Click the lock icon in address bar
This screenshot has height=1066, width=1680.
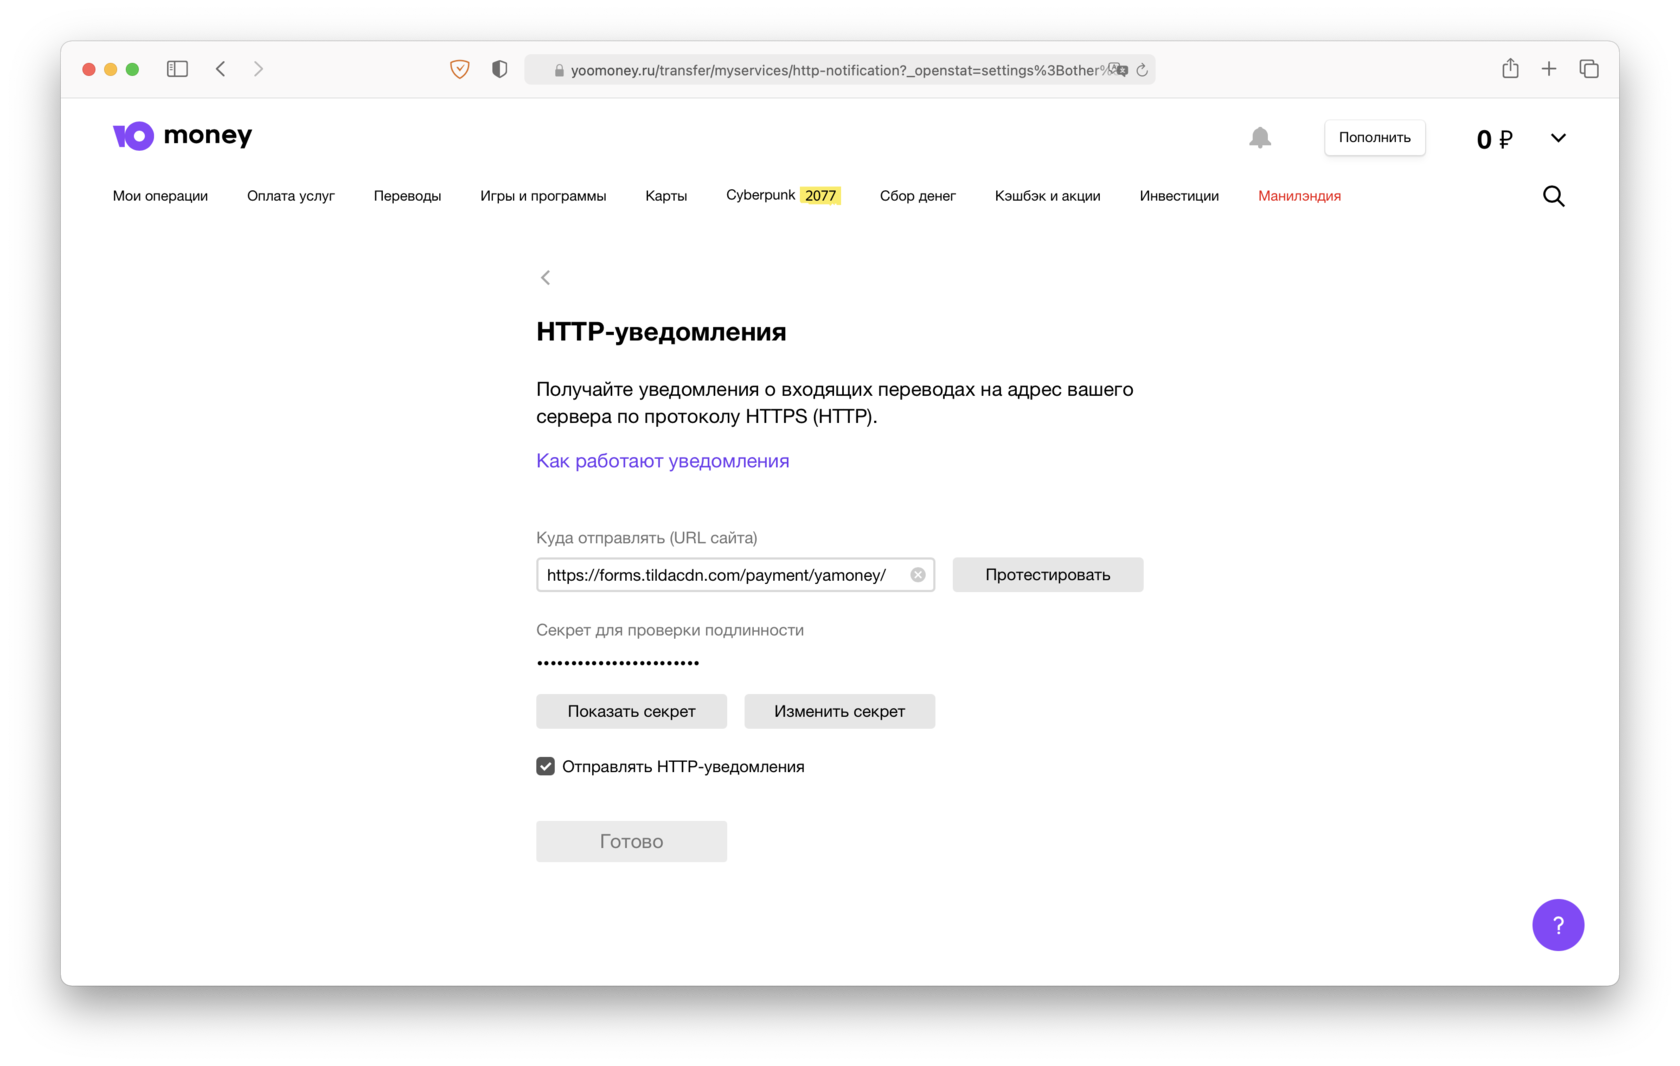point(559,70)
